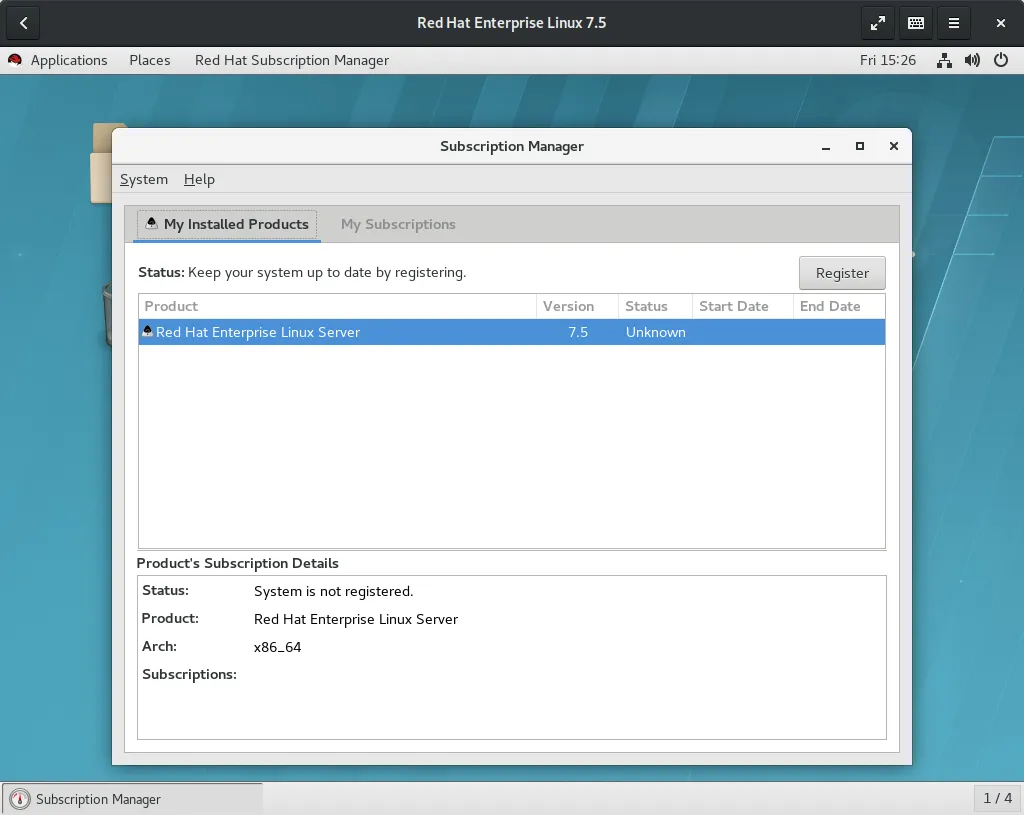The image size is (1024, 815).
Task: Open the Places menu
Action: pos(150,60)
